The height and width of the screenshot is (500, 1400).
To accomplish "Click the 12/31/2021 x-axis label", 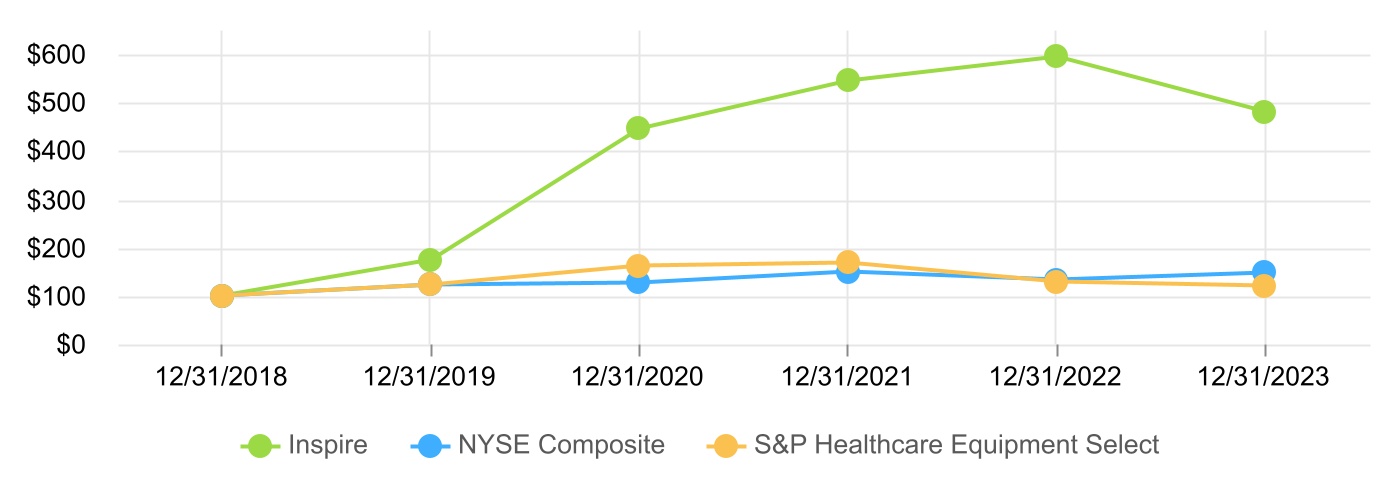I will 847,377.
